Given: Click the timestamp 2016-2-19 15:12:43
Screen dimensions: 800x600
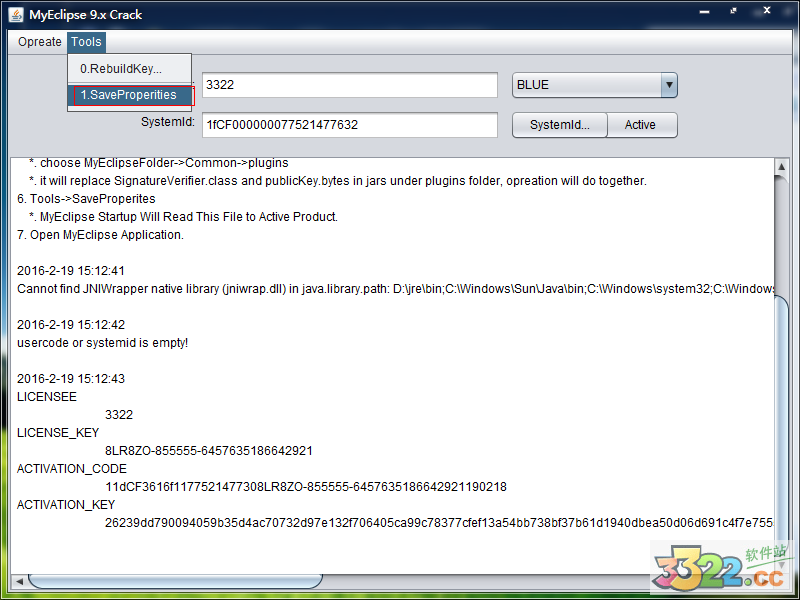Looking at the screenshot, I should [x=71, y=379].
